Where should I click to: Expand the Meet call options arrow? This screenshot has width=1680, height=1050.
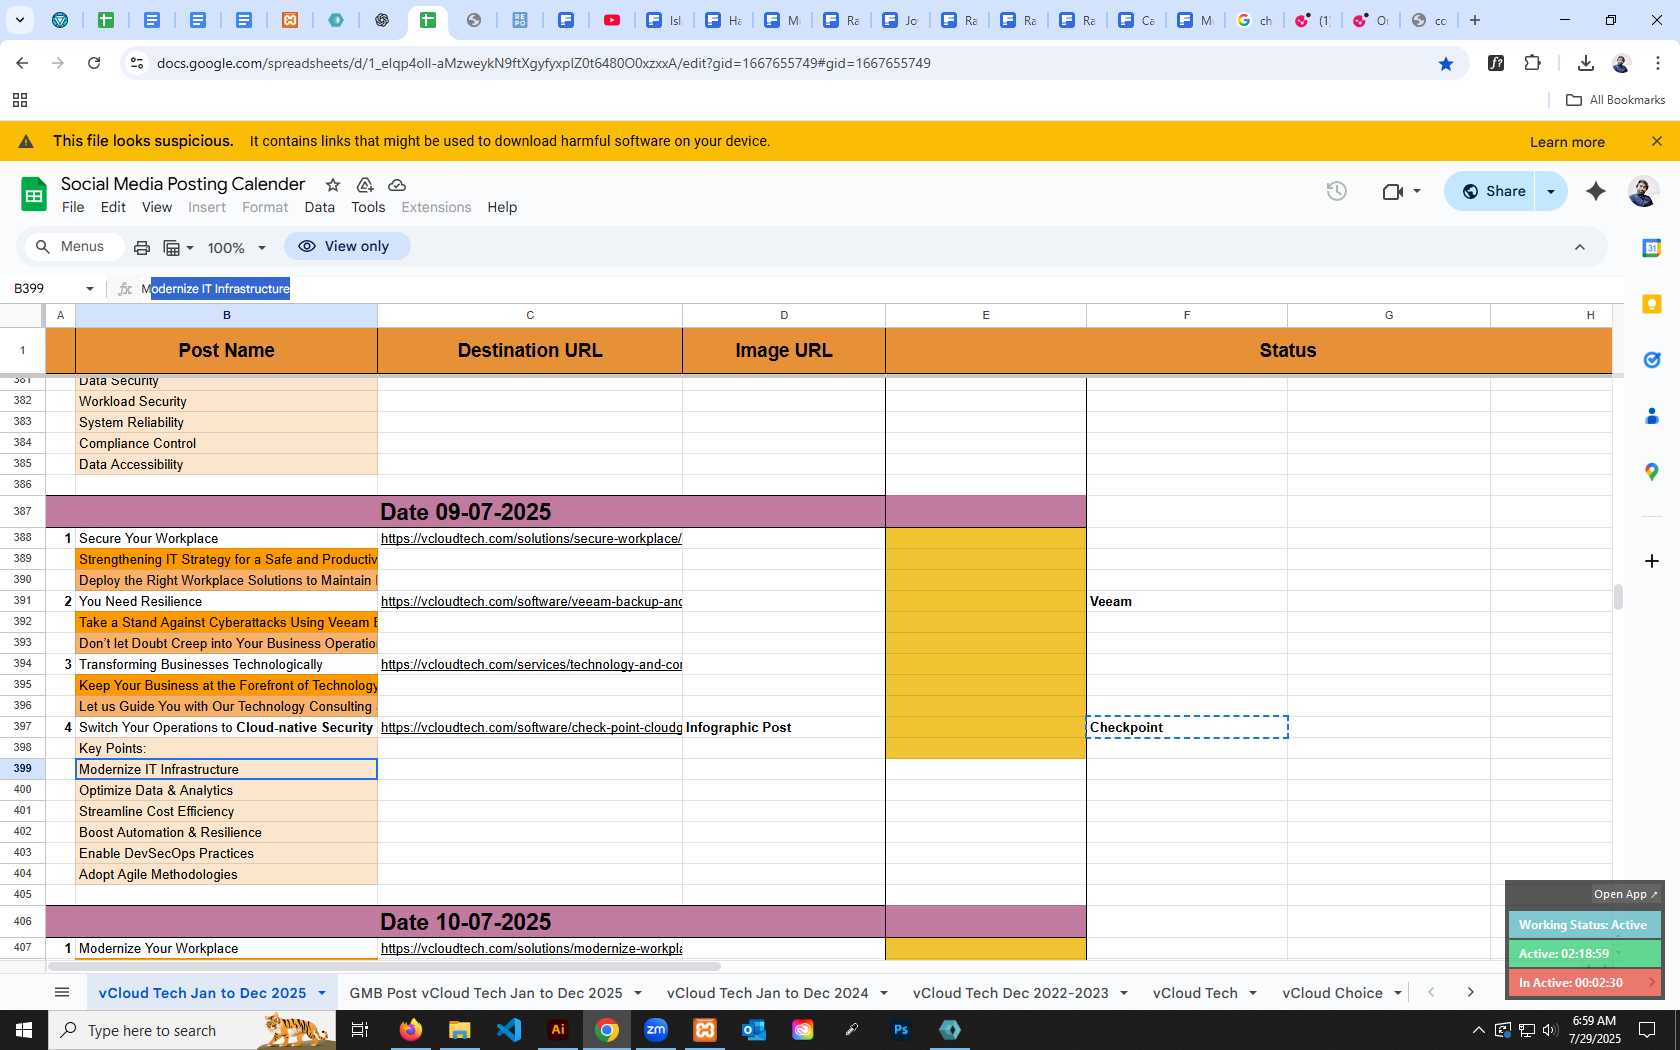(x=1416, y=191)
